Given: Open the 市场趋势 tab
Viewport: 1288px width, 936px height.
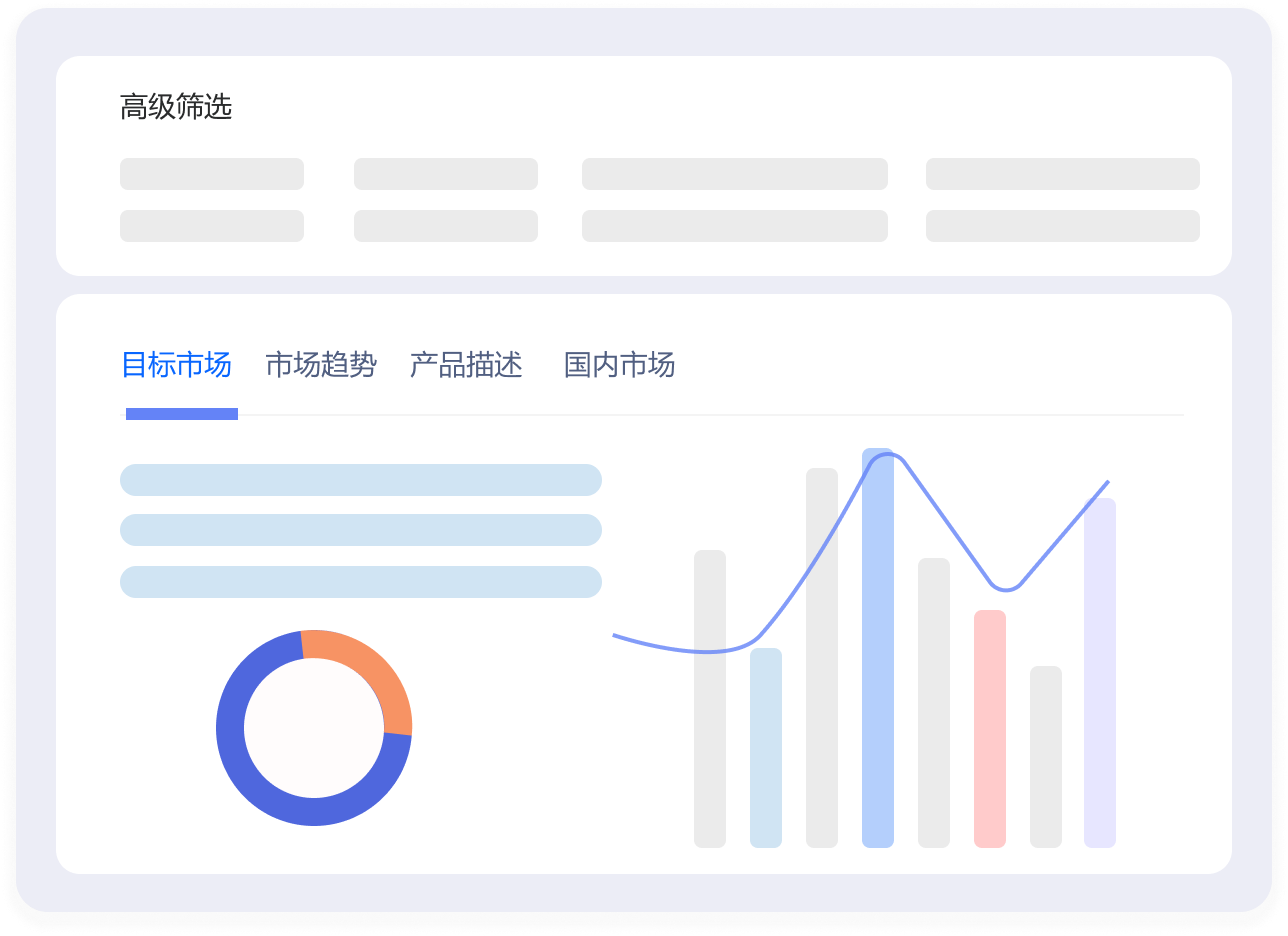Looking at the screenshot, I should (321, 365).
